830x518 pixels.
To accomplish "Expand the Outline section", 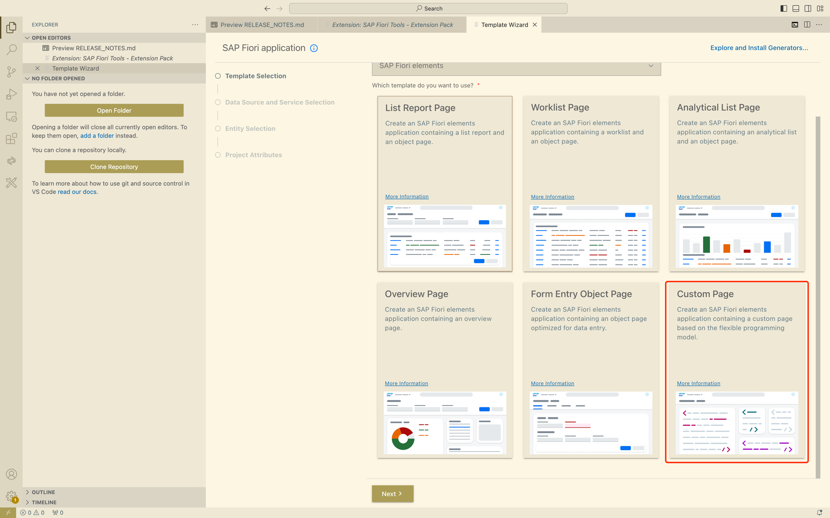I will point(114,492).
